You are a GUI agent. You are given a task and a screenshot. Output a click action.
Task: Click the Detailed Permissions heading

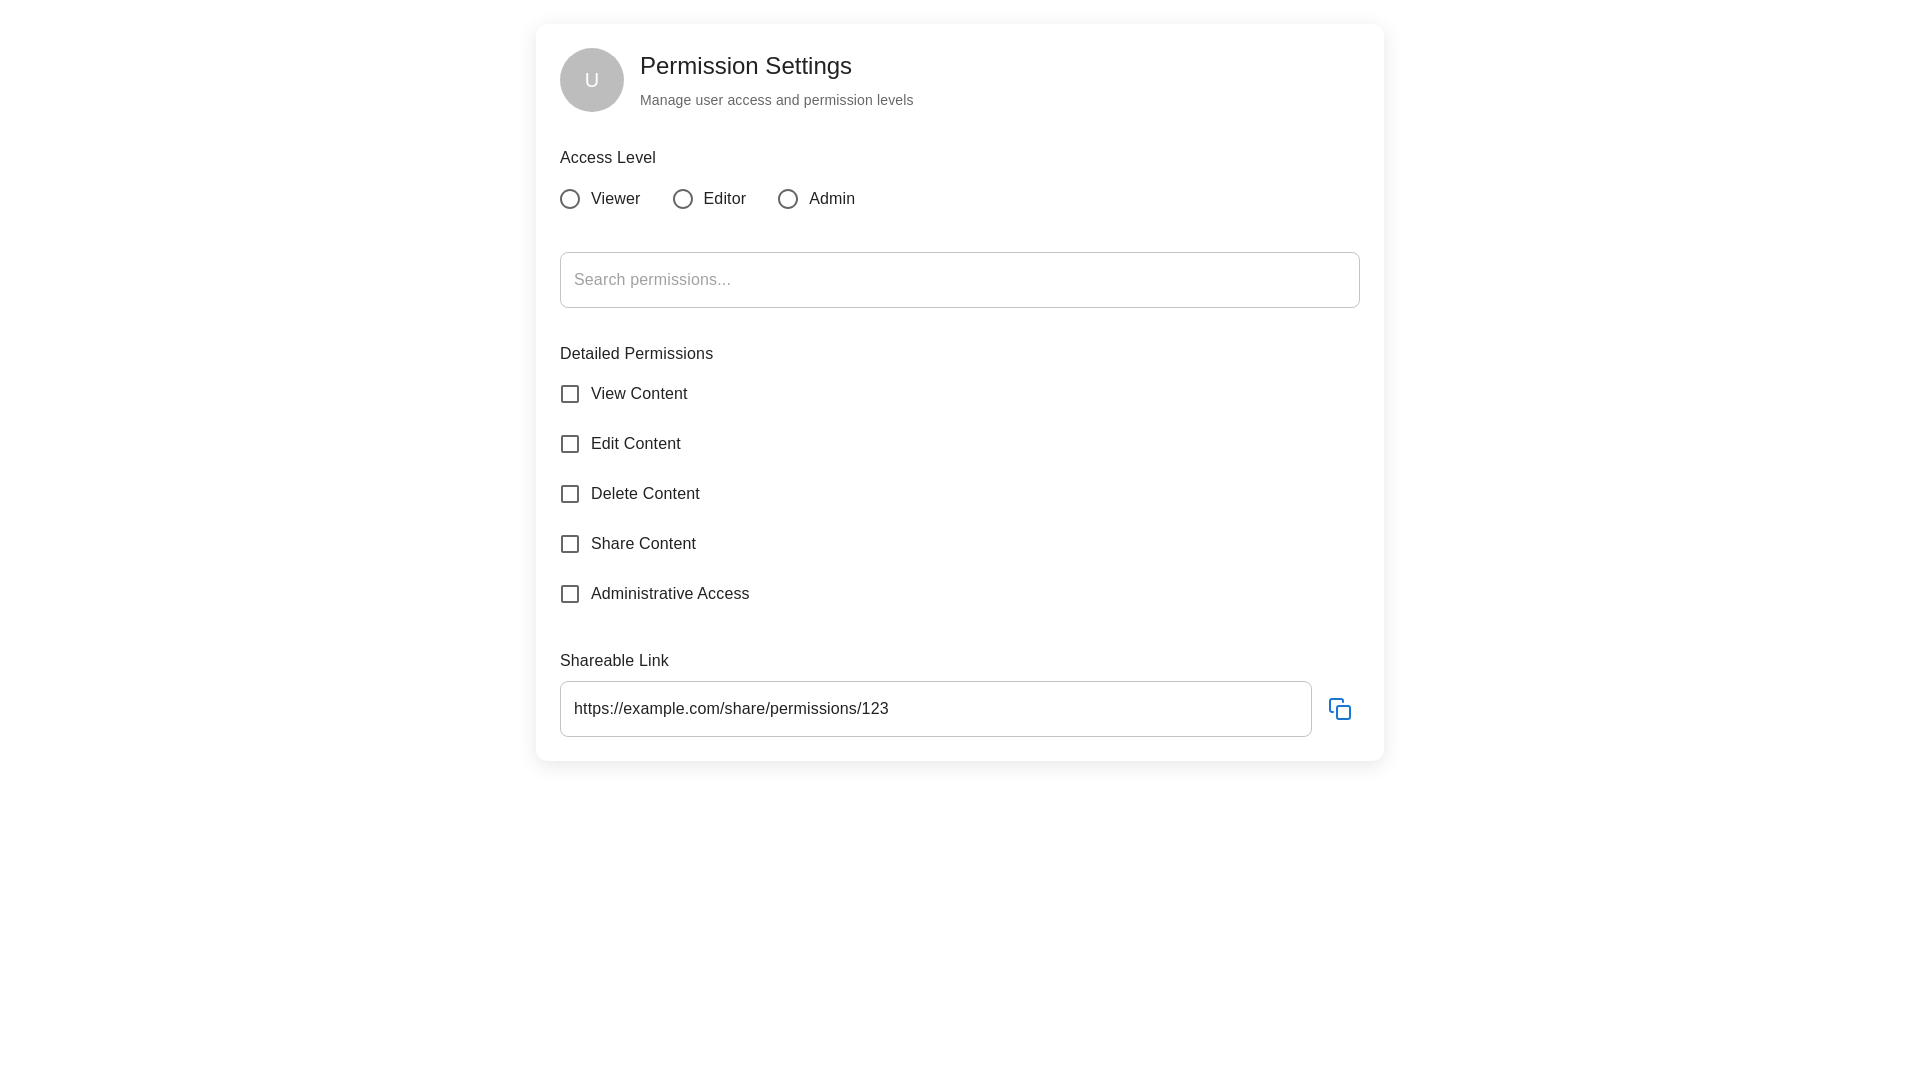pyautogui.click(x=636, y=353)
